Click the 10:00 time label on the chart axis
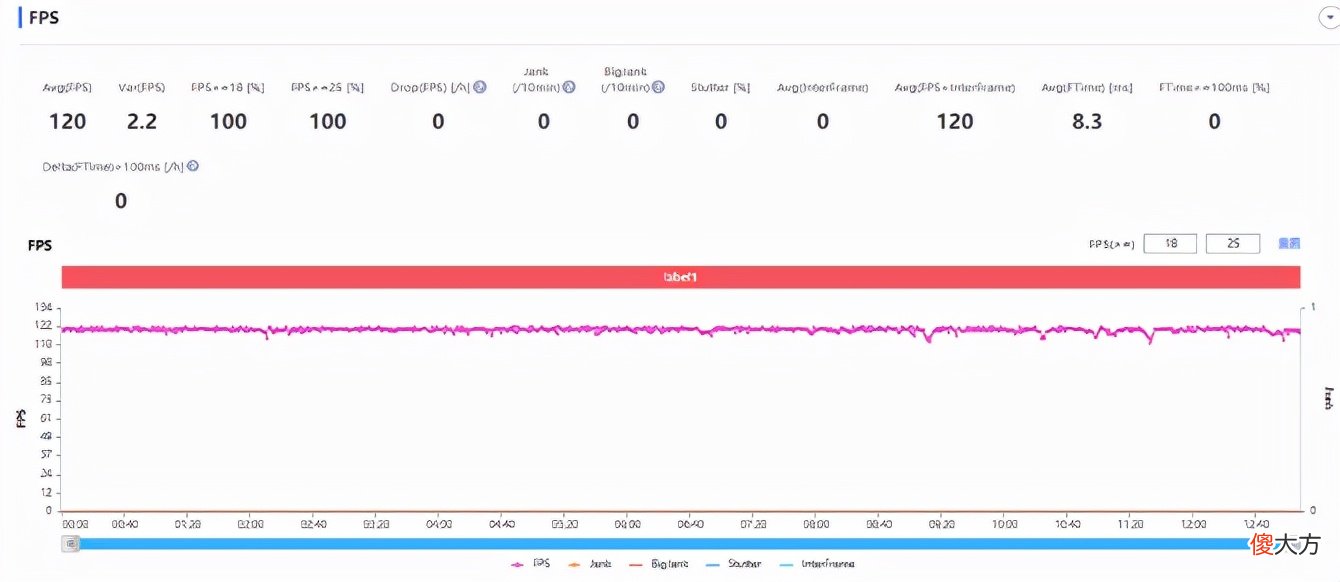This screenshot has width=1340, height=582. click(1004, 523)
